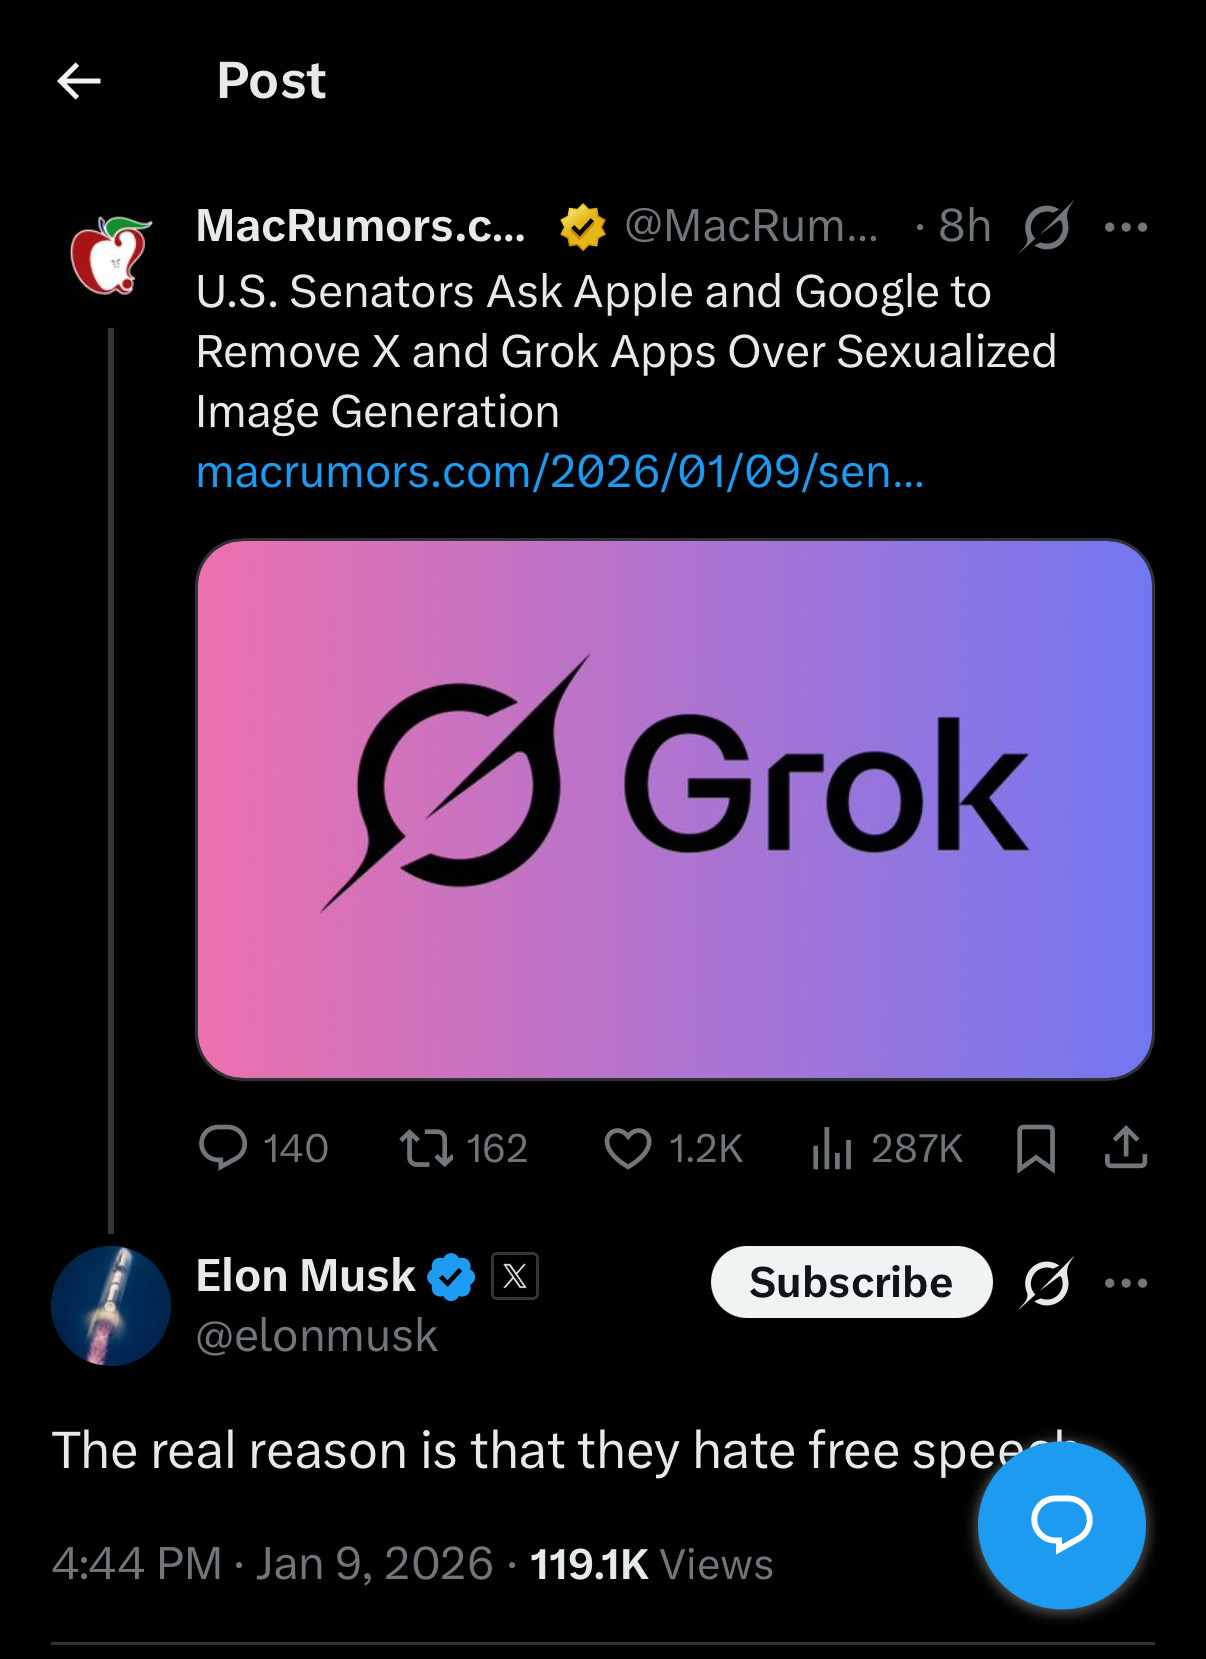This screenshot has width=1206, height=1659.
Task: Bookmark the MacRumors post
Action: (x=1035, y=1148)
